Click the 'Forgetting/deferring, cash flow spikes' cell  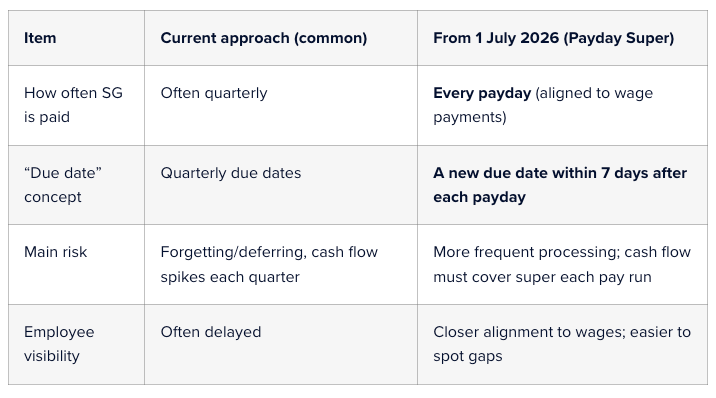(281, 264)
